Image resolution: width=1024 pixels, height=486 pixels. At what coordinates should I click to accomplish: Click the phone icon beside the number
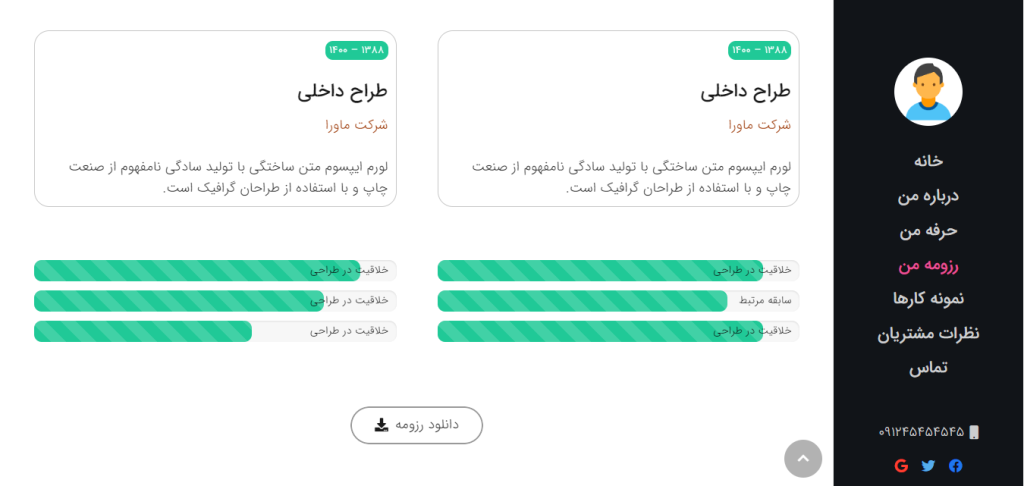tap(974, 432)
